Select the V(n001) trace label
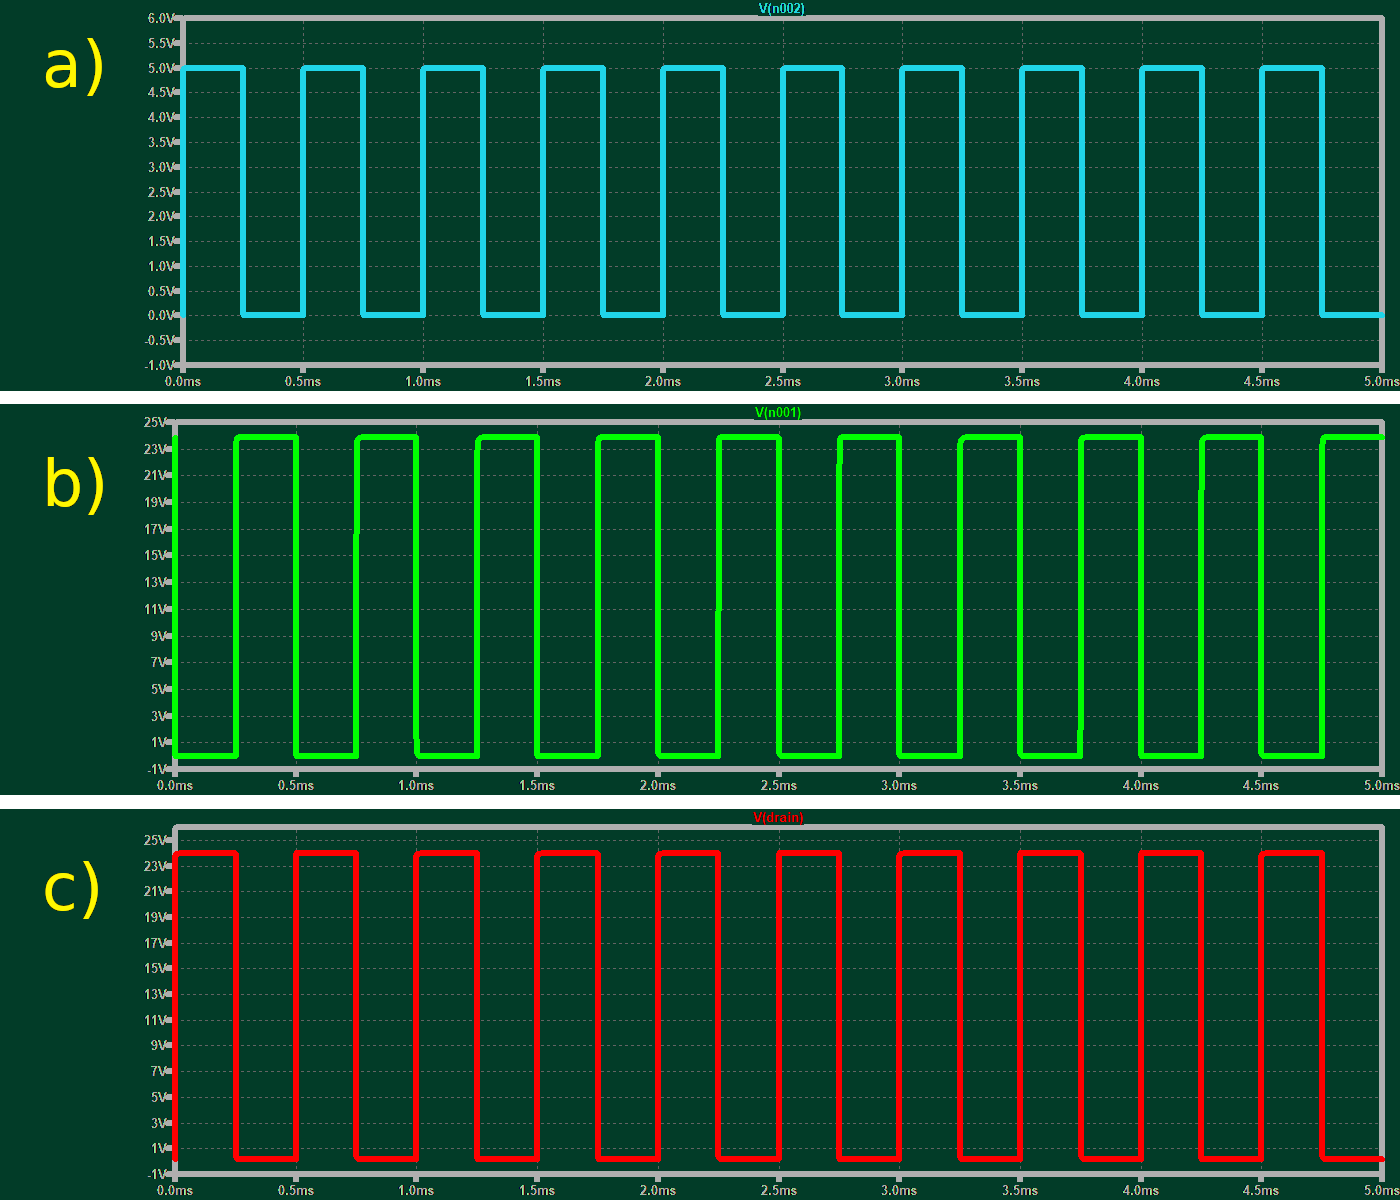 (x=778, y=413)
